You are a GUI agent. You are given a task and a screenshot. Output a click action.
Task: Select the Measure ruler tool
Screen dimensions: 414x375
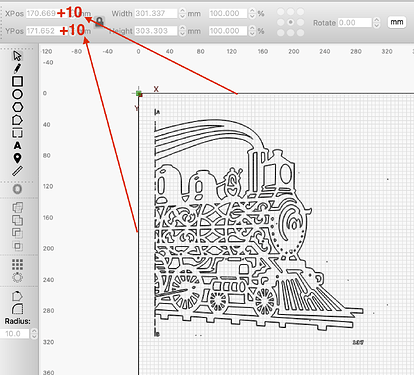pyautogui.click(x=17, y=171)
